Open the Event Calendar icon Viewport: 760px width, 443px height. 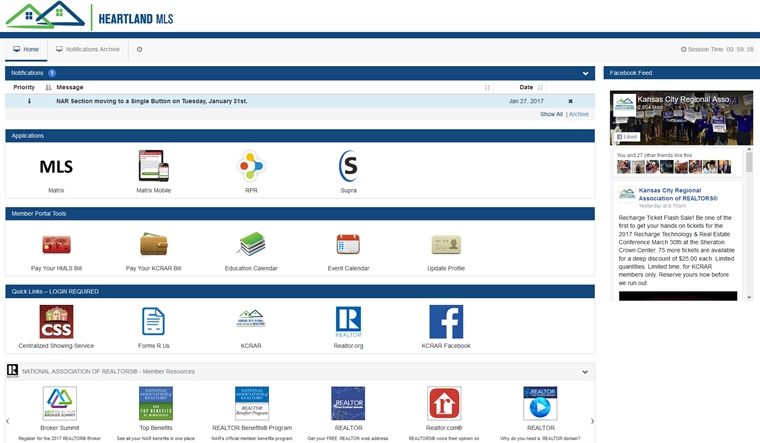(348, 244)
